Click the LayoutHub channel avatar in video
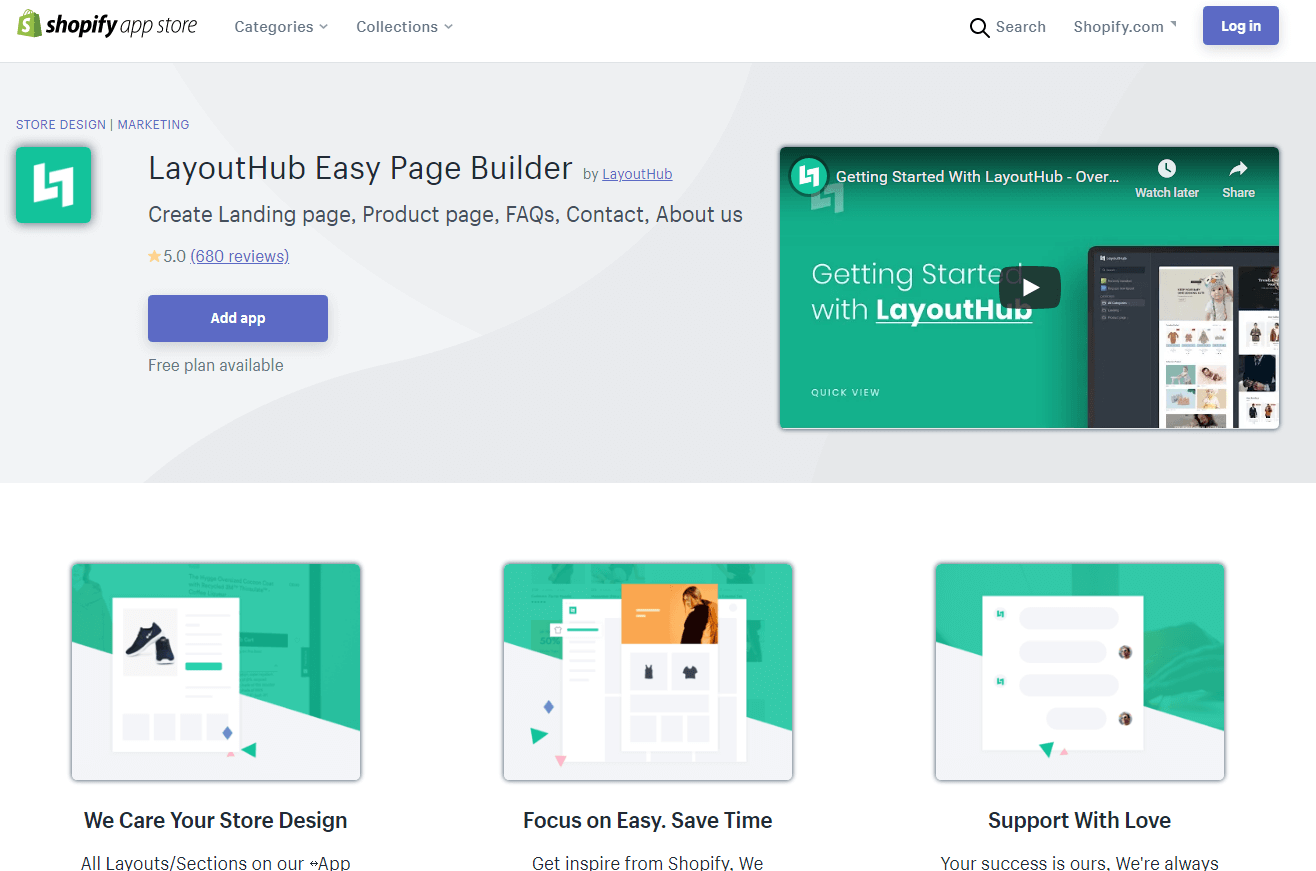The height and width of the screenshot is (871, 1316). click(x=809, y=177)
